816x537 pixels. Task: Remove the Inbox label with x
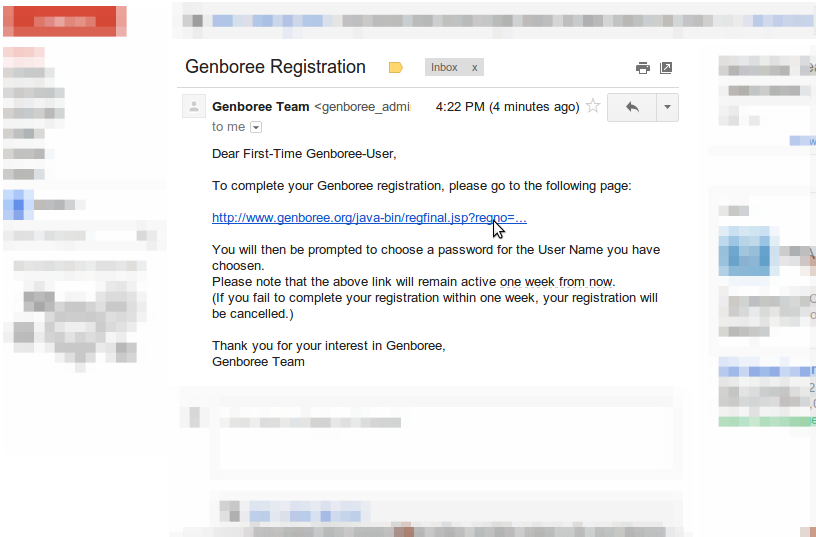(x=475, y=68)
